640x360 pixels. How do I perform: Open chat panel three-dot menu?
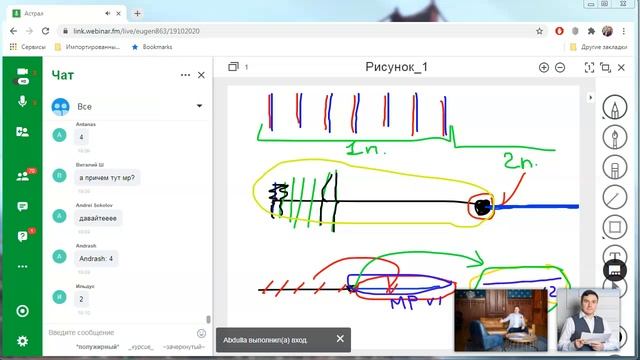point(185,75)
